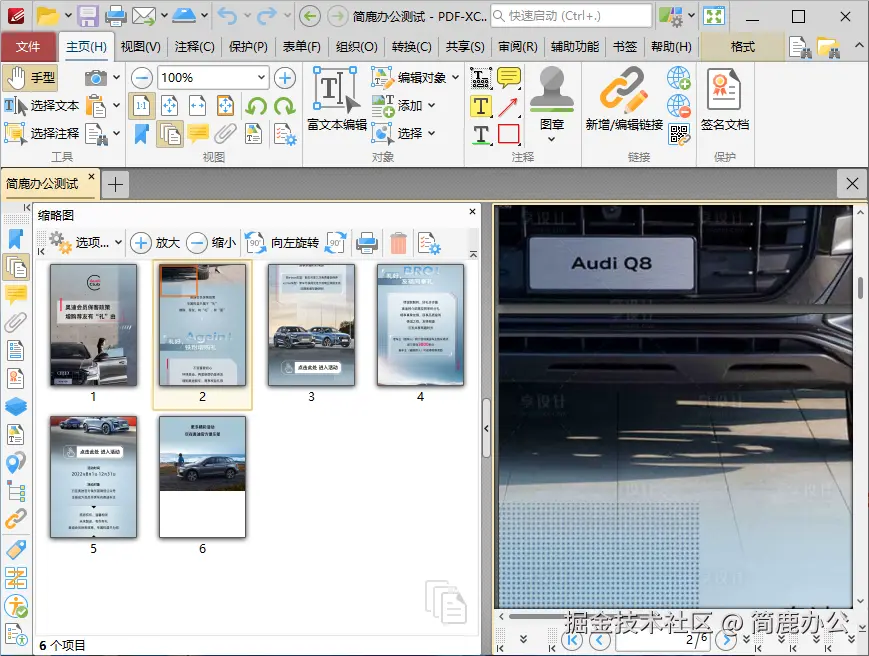
Task: Expand the zoom level 100% dropdown
Action: [262, 78]
